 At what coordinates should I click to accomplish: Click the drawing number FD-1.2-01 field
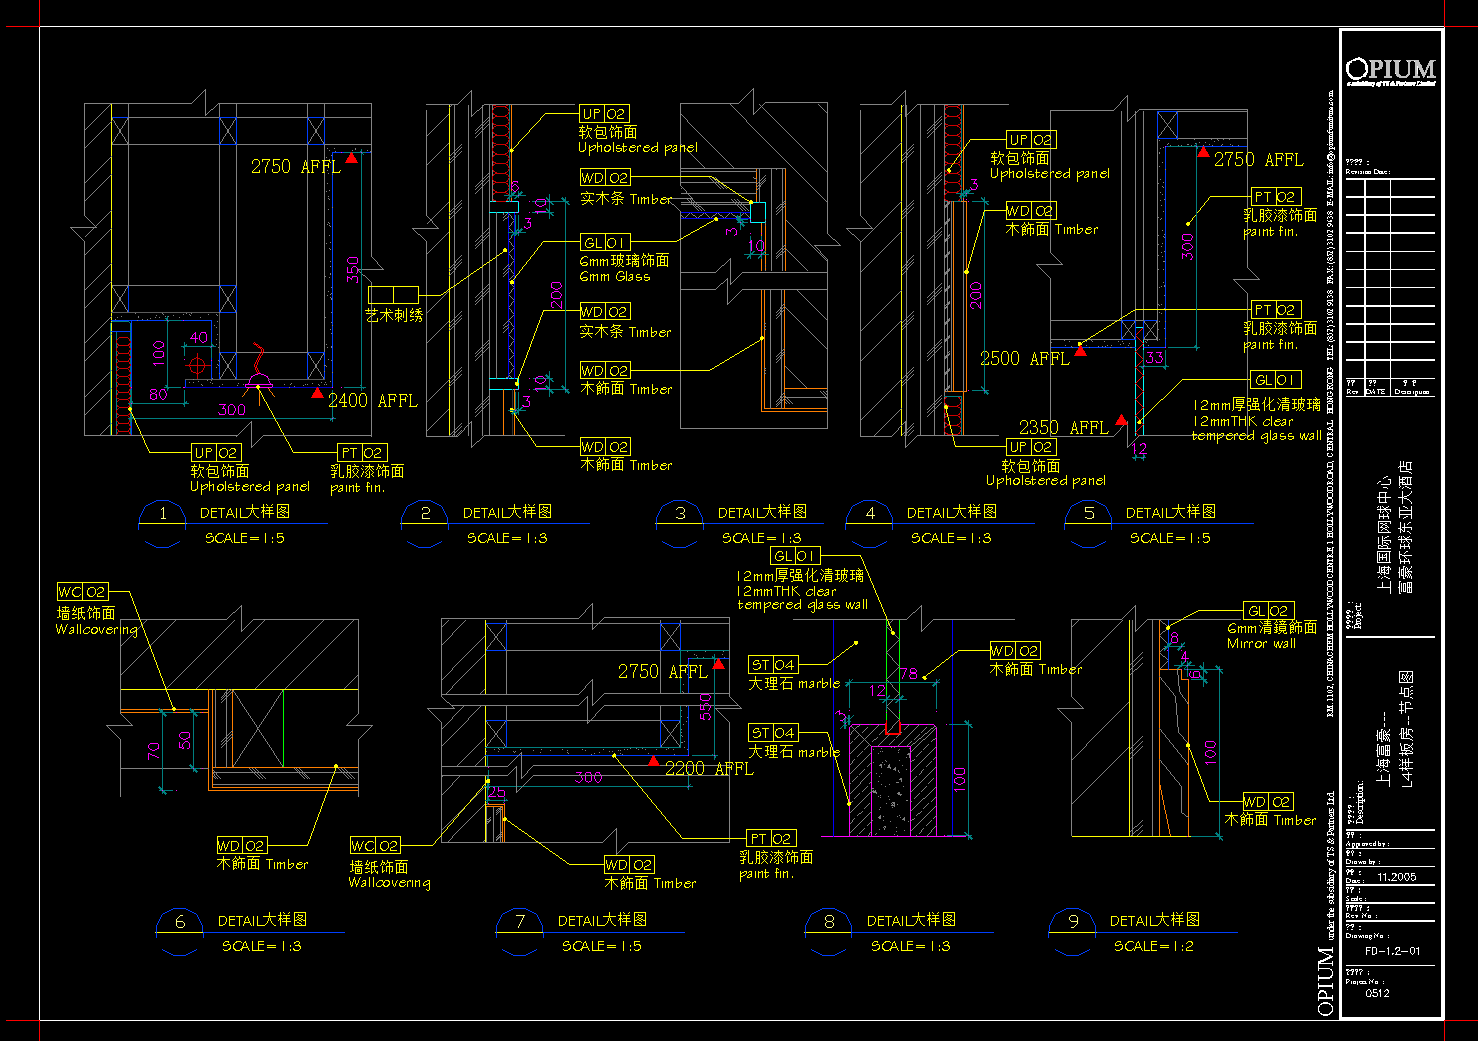(x=1392, y=951)
